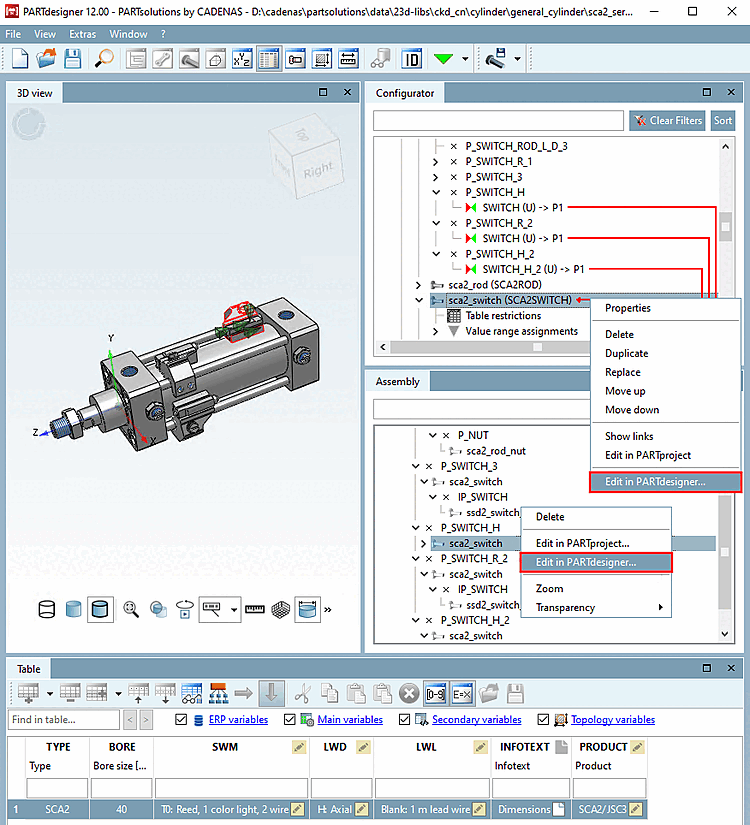Viewport: 750px width, 825px height.
Task: Disable the Topology variables checkbox
Action: click(545, 719)
